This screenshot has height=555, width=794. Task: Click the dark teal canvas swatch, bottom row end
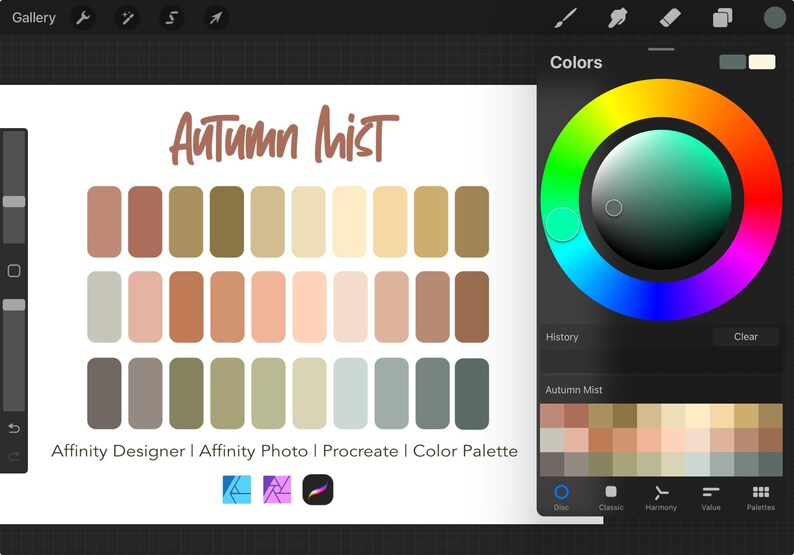click(x=471, y=393)
